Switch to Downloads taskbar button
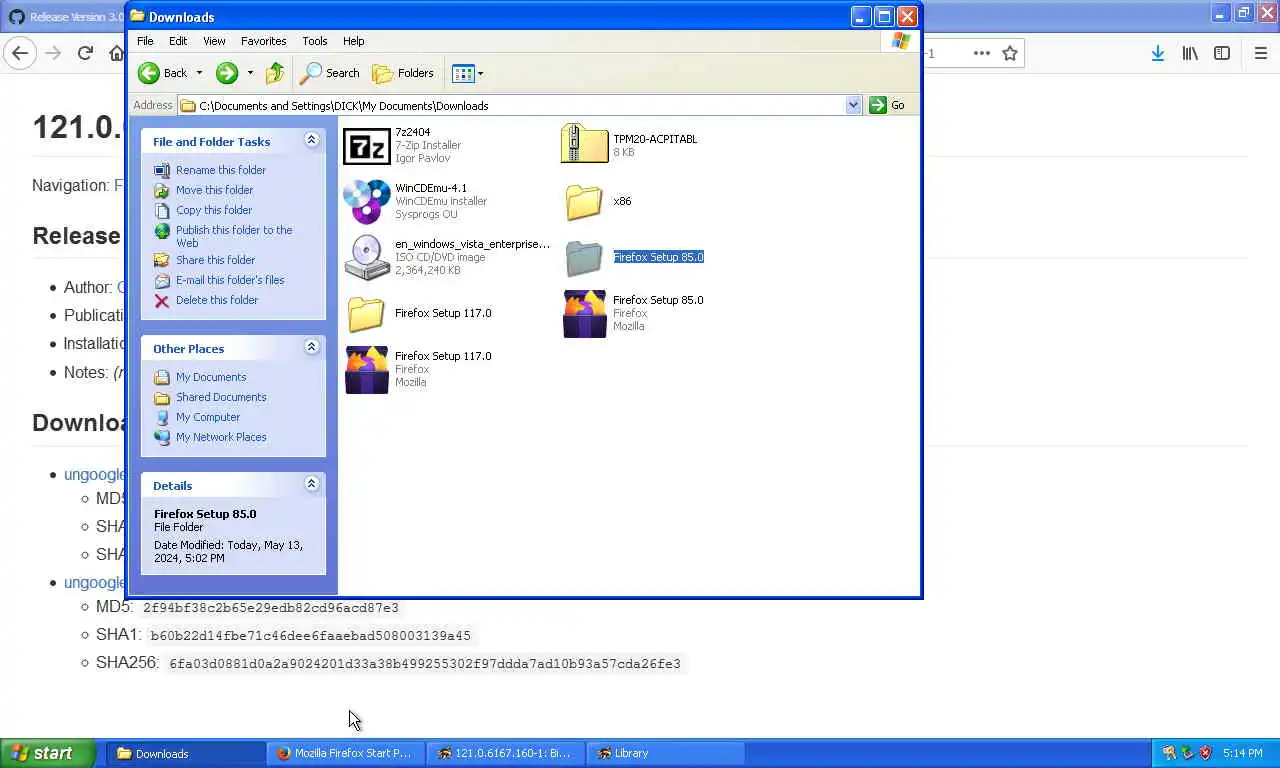 click(186, 753)
